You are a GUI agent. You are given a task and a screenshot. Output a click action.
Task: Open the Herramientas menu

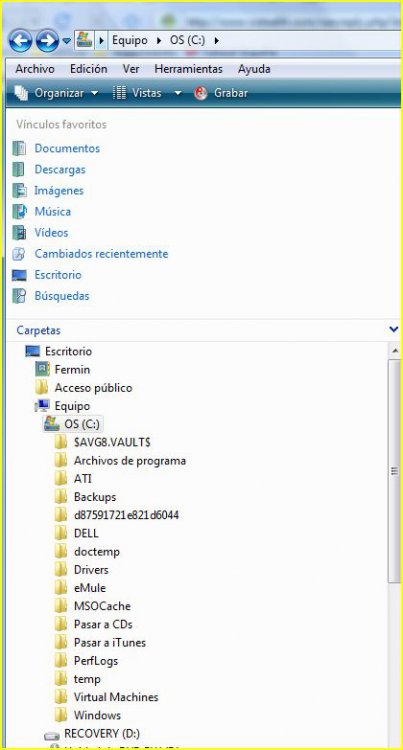(x=188, y=69)
